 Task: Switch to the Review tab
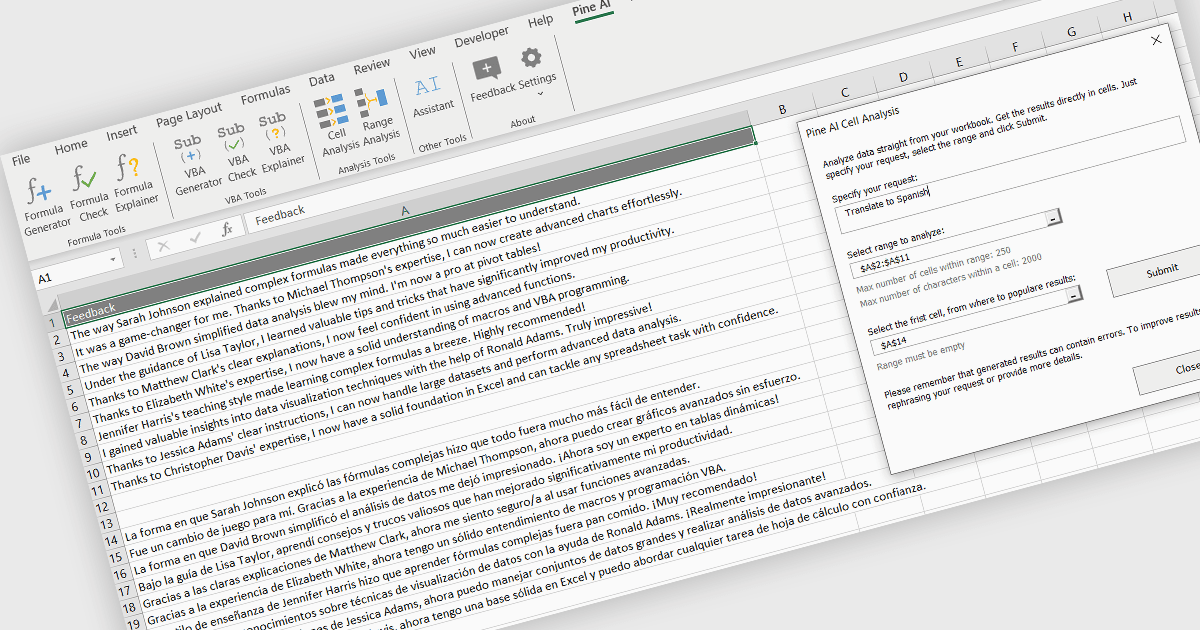[371, 66]
